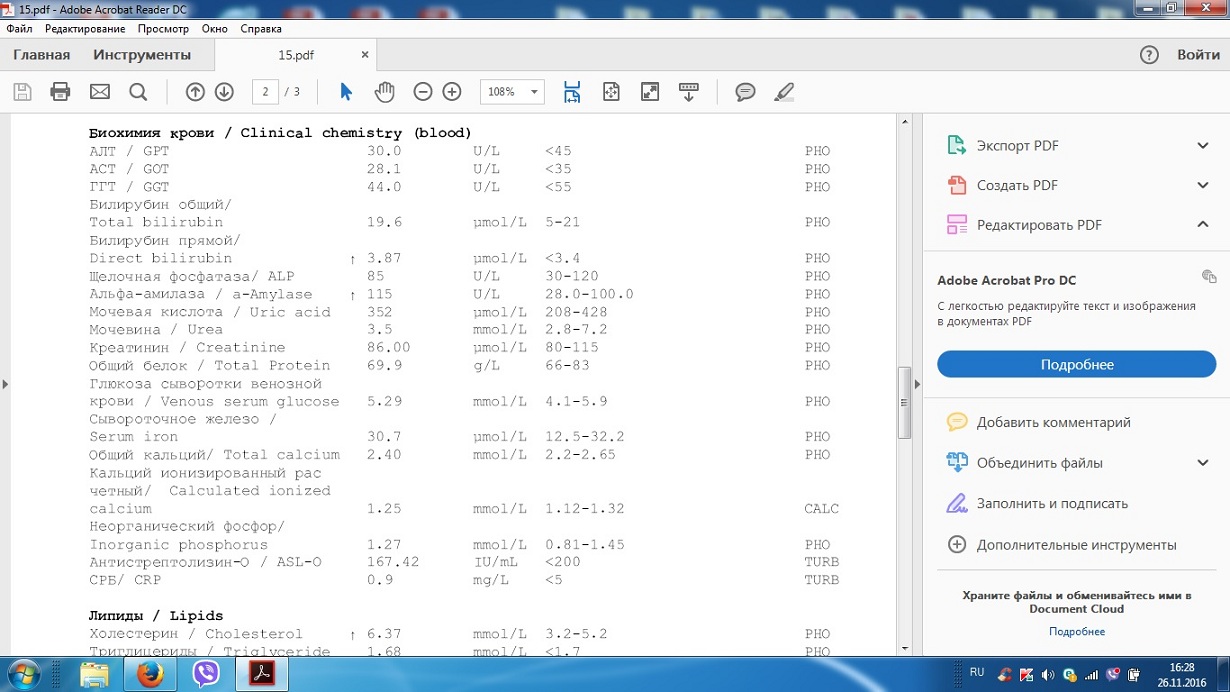Expand the Экспорт PDF section
Viewport: 1230px width, 692px height.
[1202, 146]
